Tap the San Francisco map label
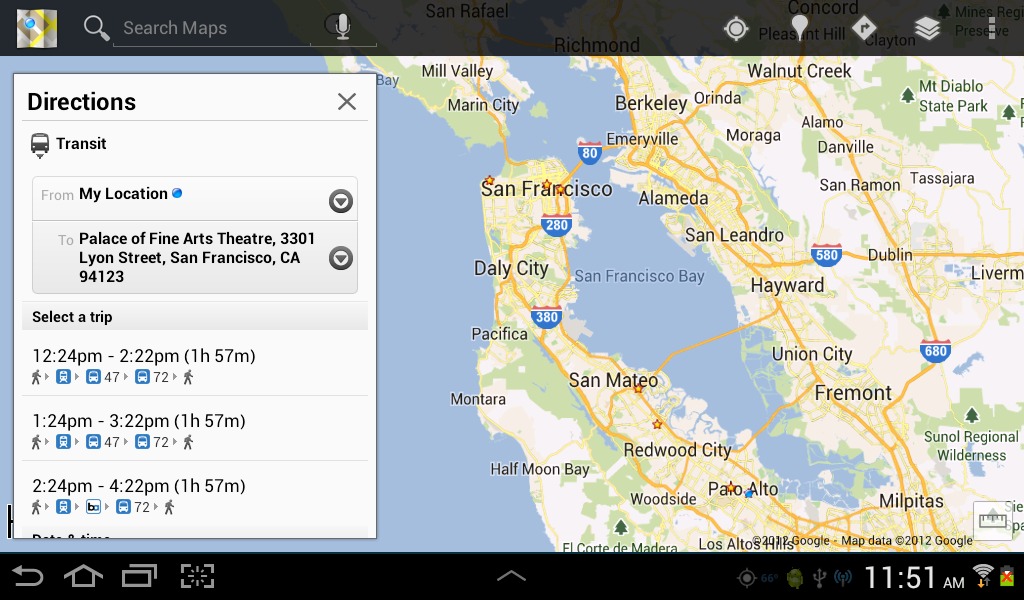This screenshot has width=1024, height=600. [x=546, y=189]
